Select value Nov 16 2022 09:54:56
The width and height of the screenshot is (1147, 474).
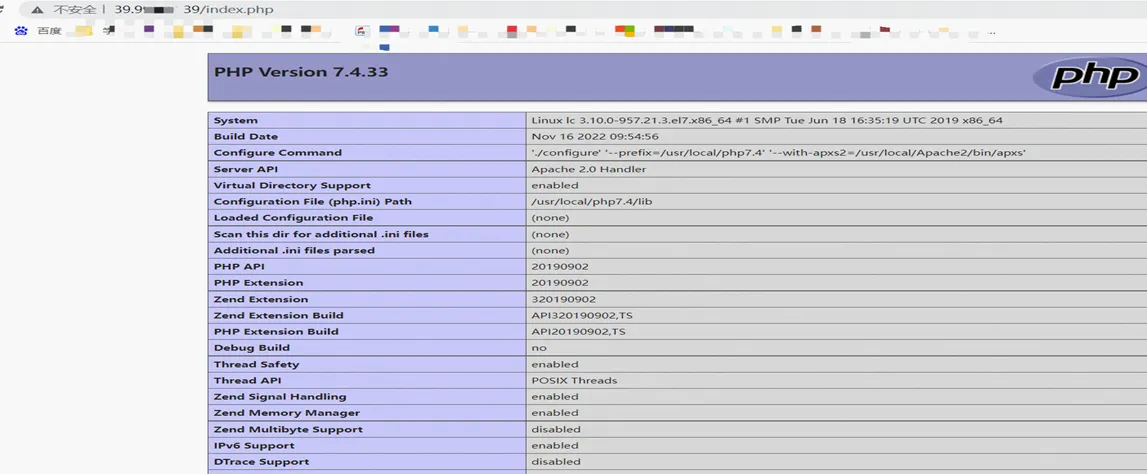pos(595,137)
